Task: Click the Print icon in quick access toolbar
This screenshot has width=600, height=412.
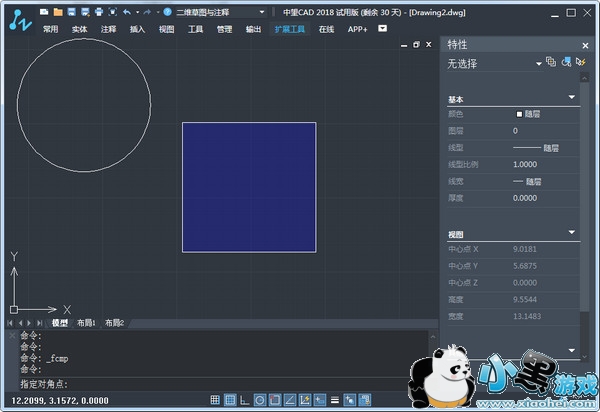Action: click(x=98, y=12)
